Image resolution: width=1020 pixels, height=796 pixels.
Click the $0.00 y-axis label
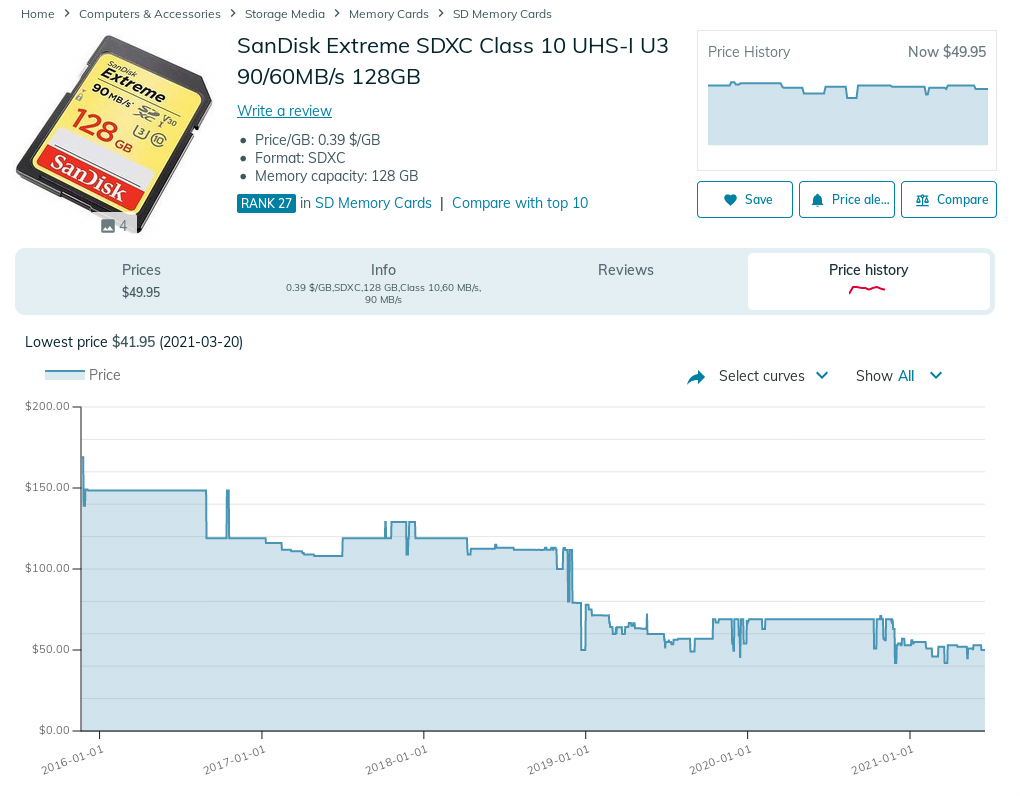[54, 730]
